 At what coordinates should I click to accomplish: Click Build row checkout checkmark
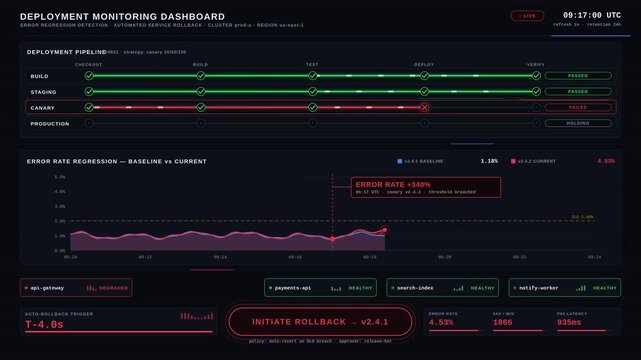pyautogui.click(x=89, y=76)
